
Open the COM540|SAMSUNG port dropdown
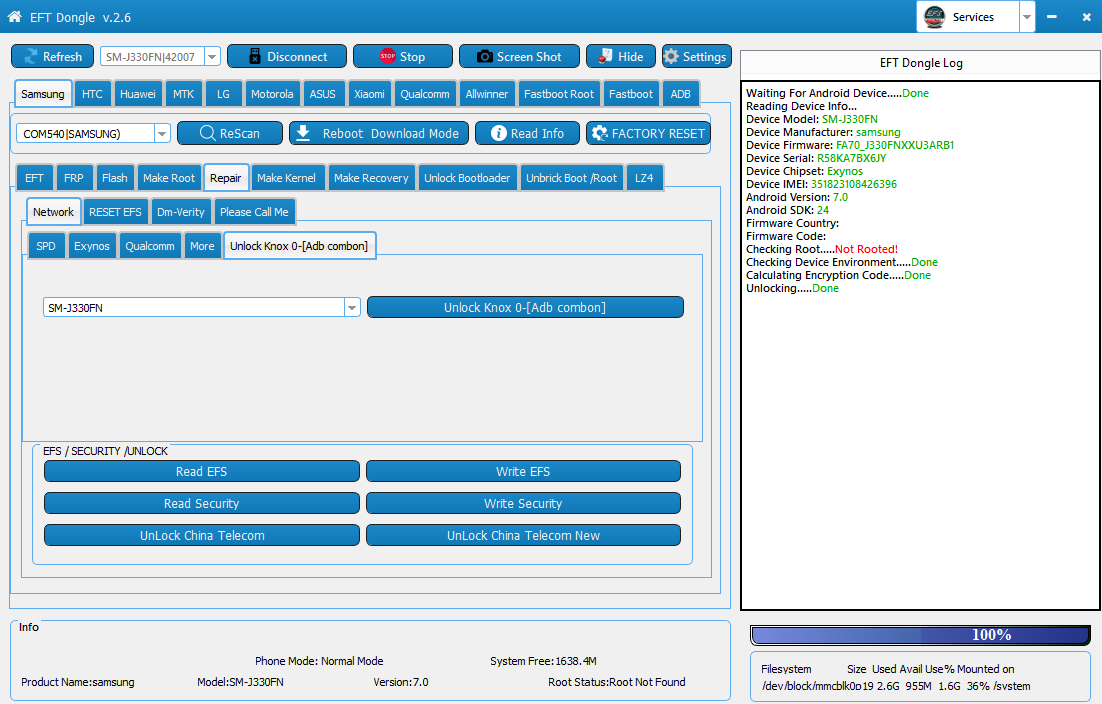point(162,133)
